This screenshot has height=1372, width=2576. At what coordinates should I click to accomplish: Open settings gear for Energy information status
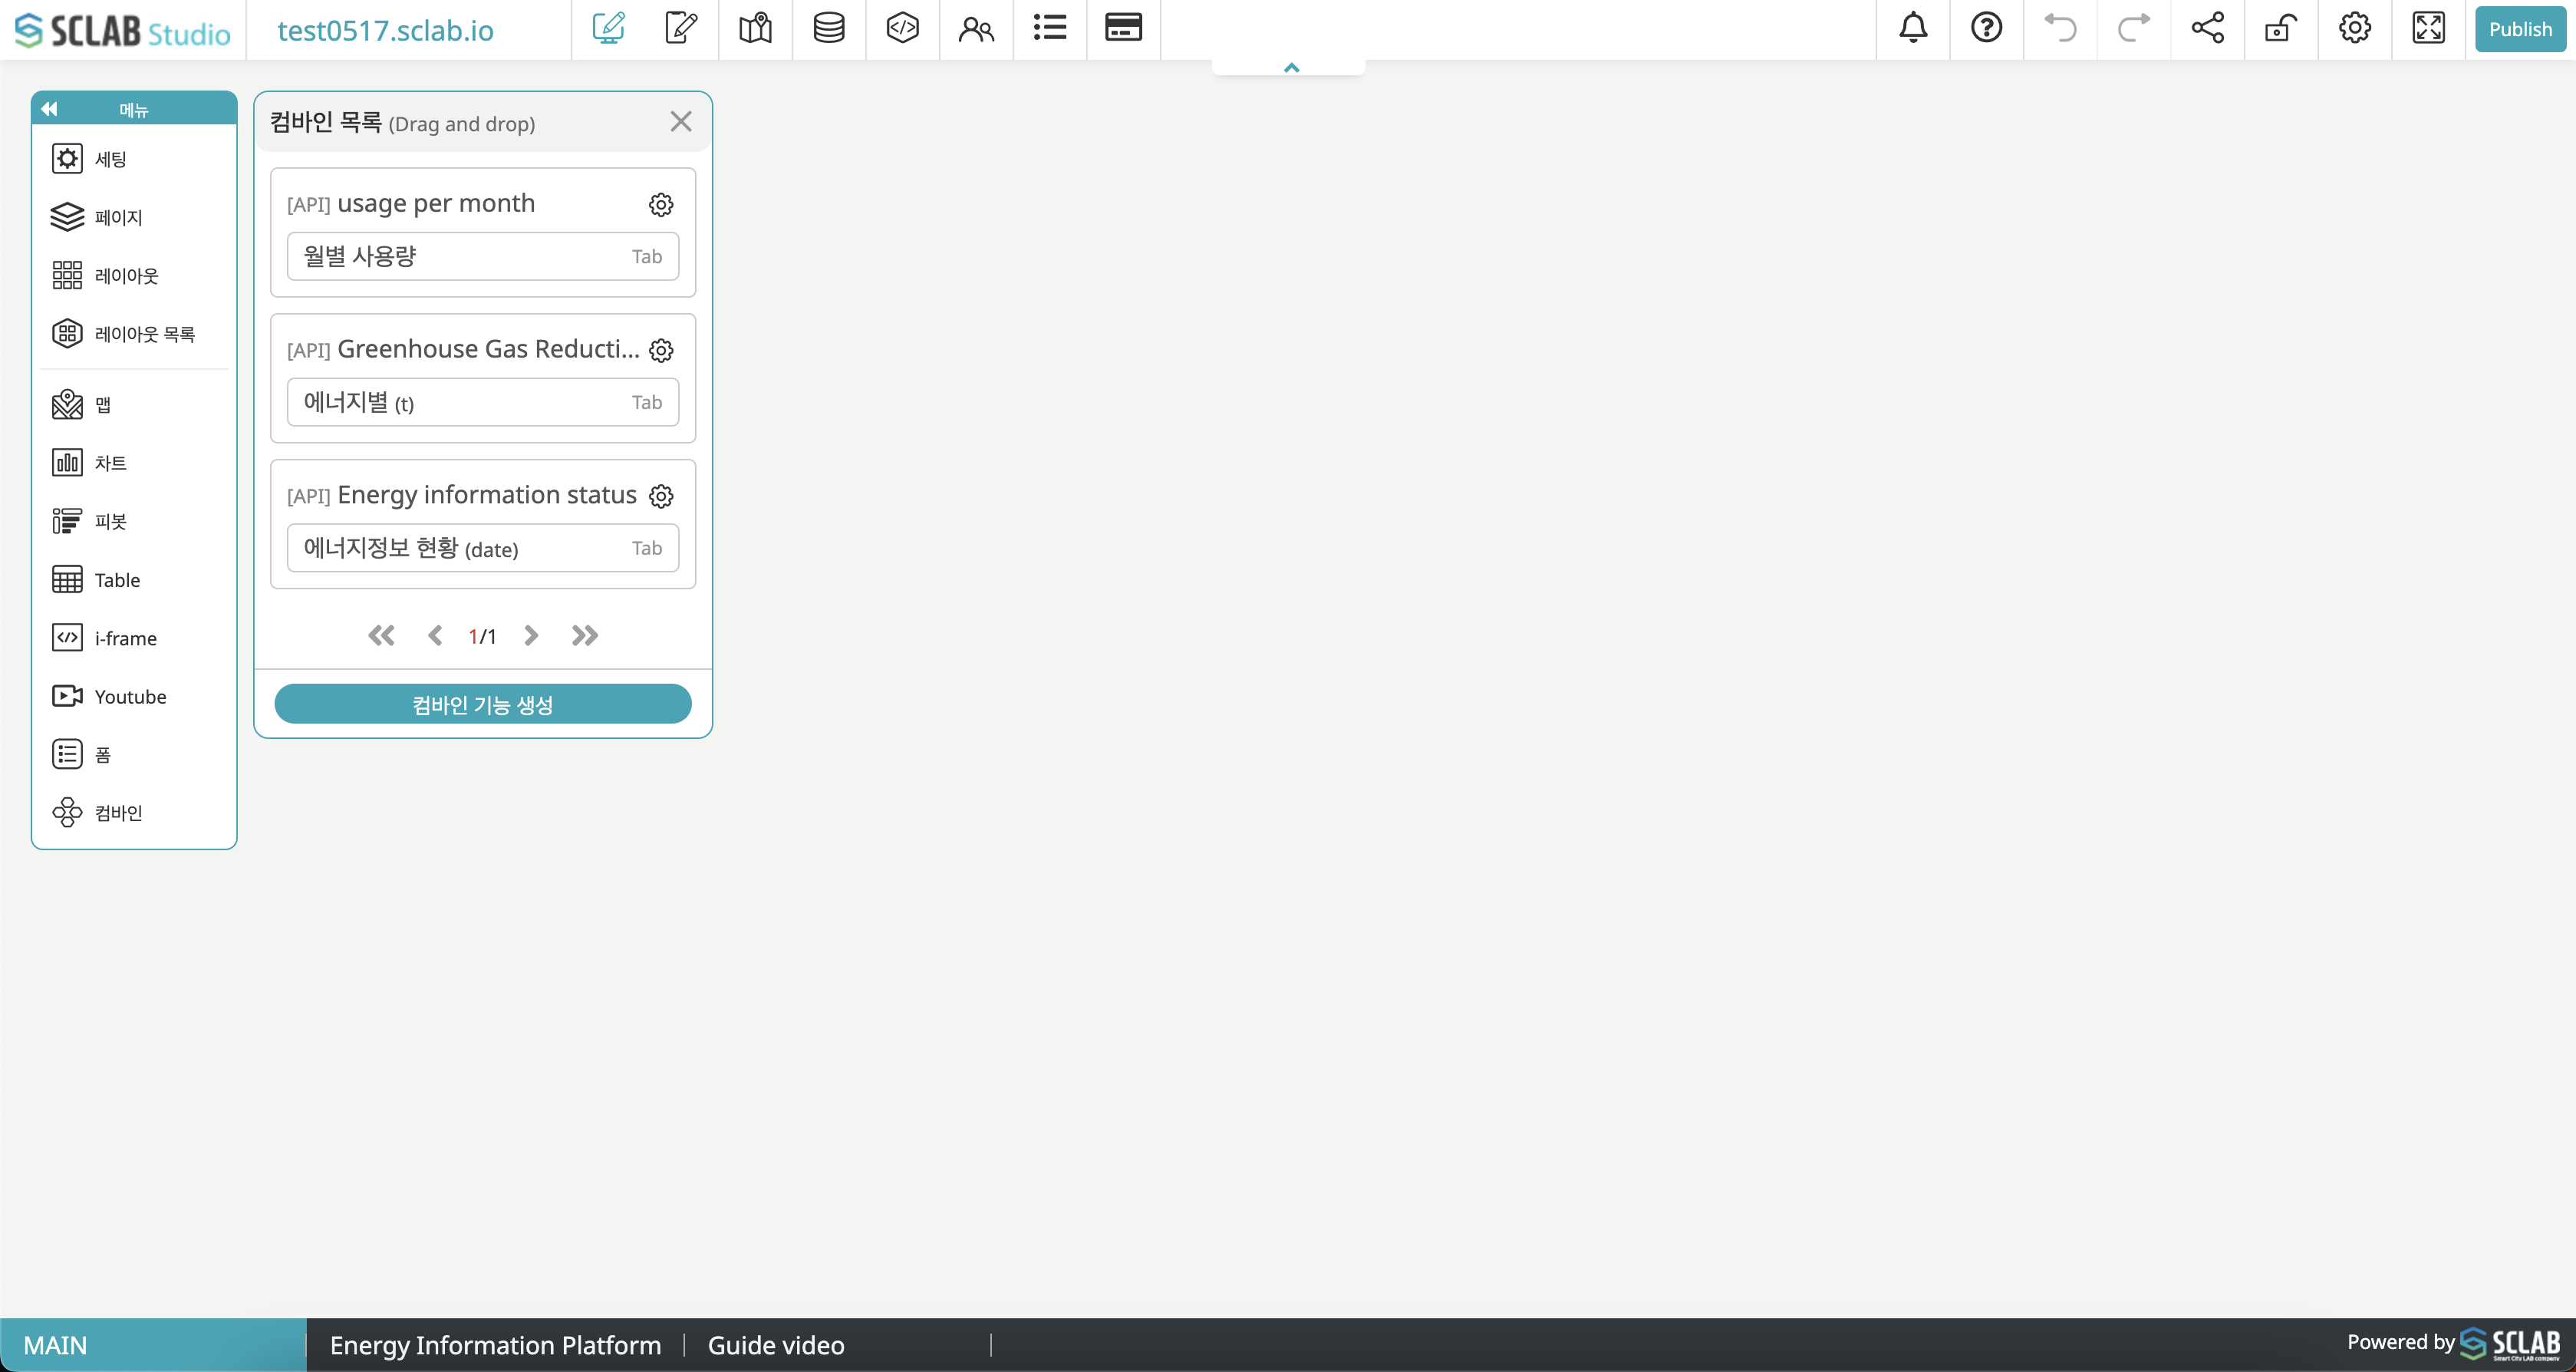(661, 496)
